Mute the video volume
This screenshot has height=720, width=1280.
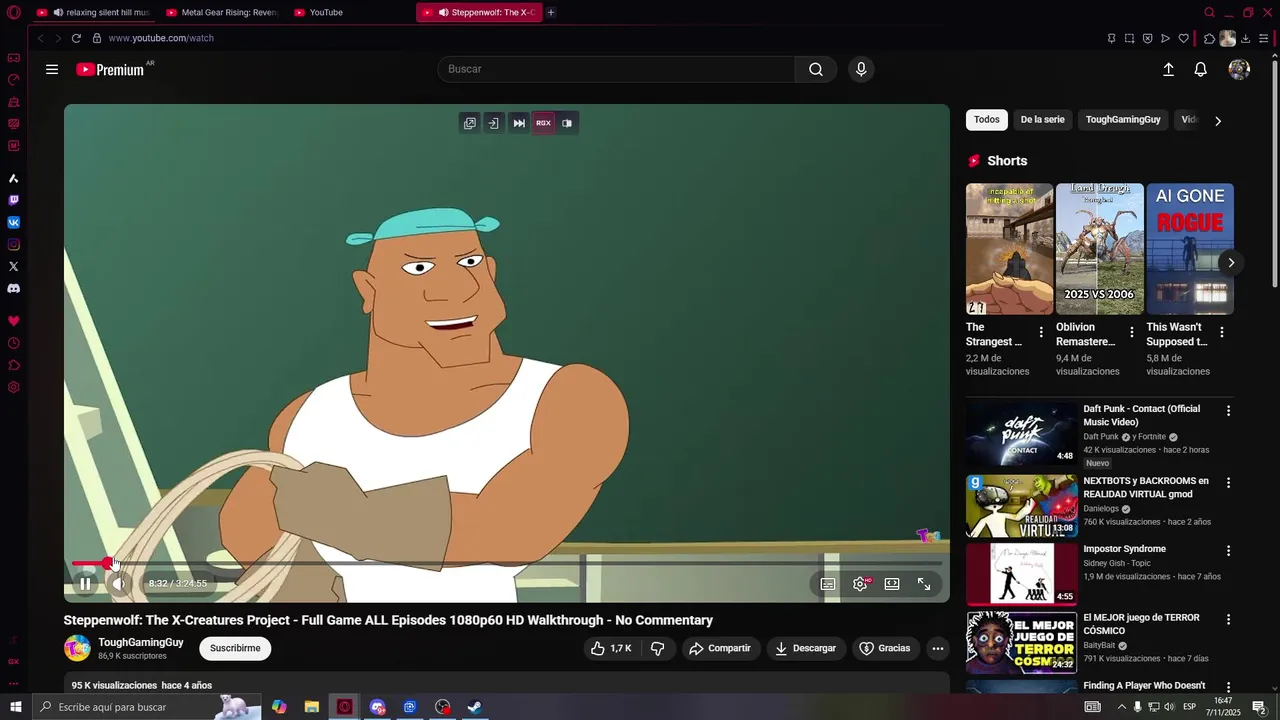tap(118, 584)
